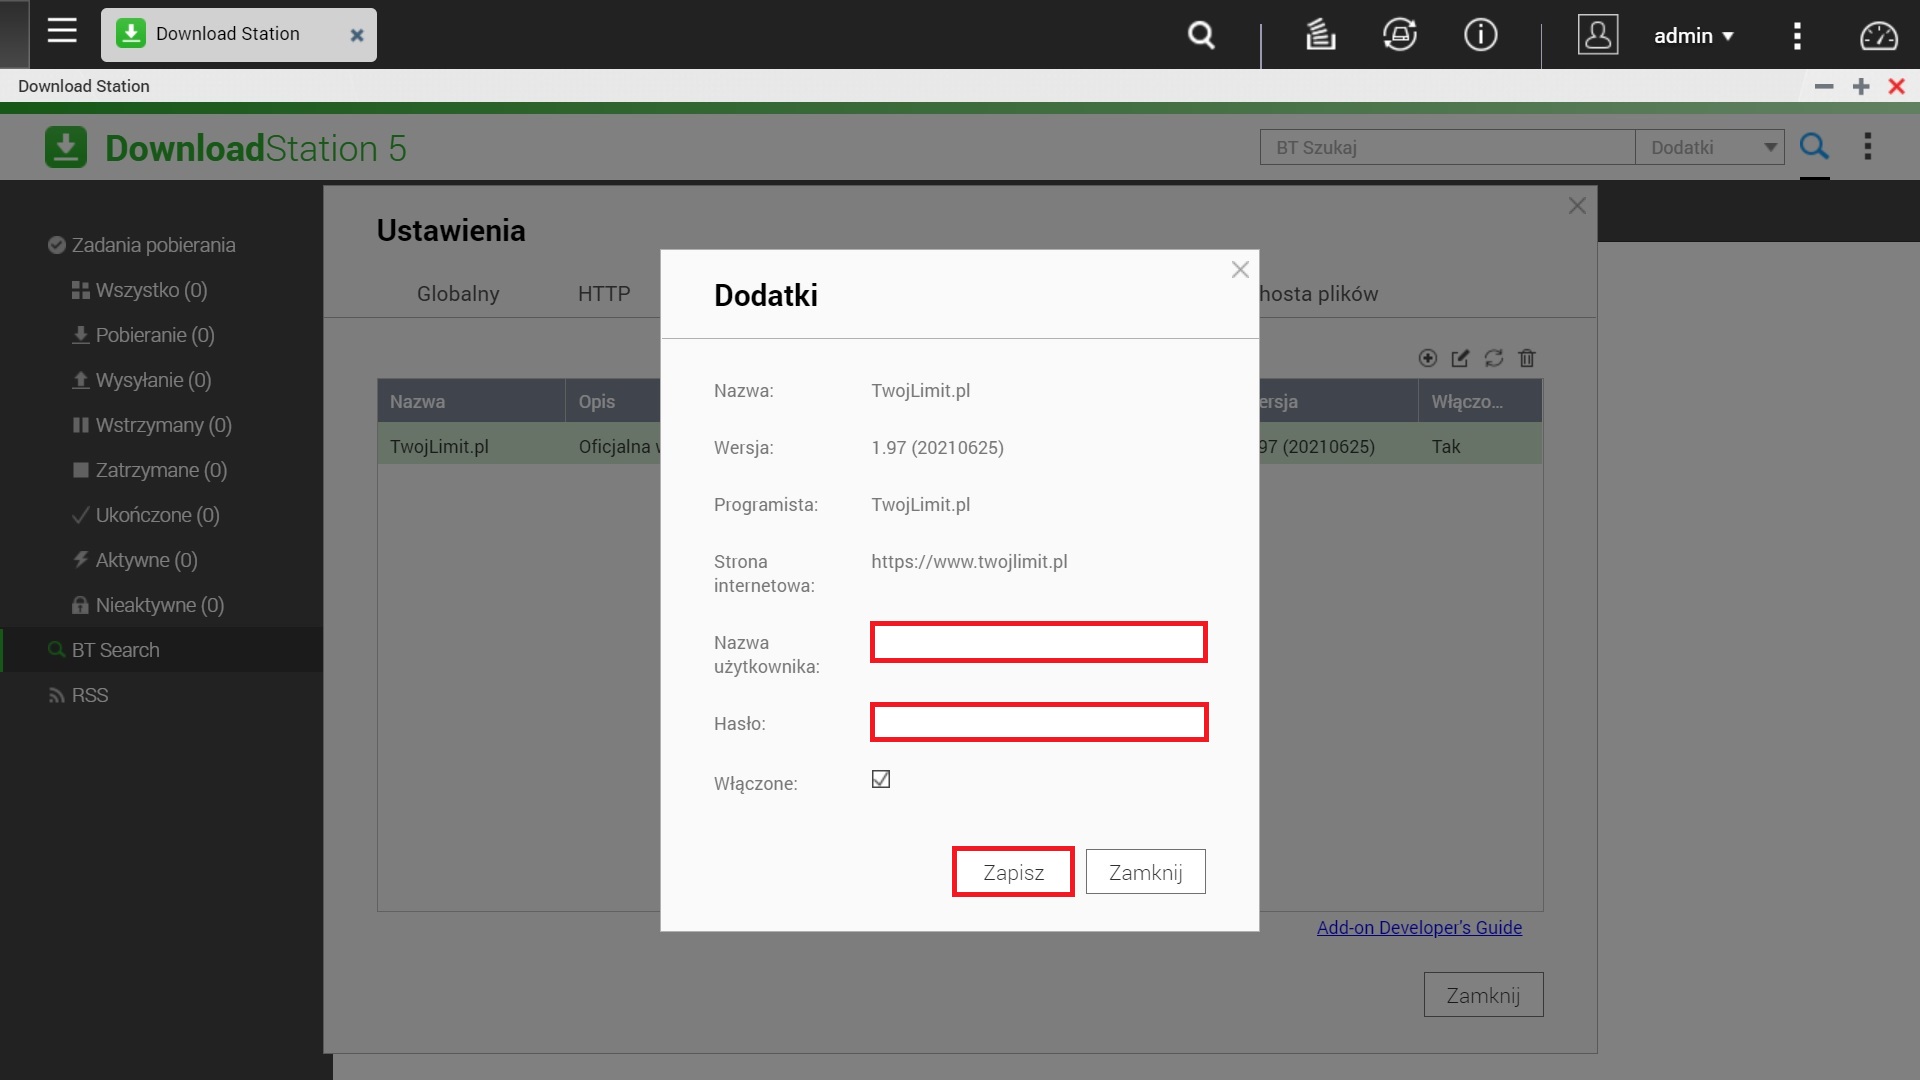Close the Download Station window red X

point(1896,86)
